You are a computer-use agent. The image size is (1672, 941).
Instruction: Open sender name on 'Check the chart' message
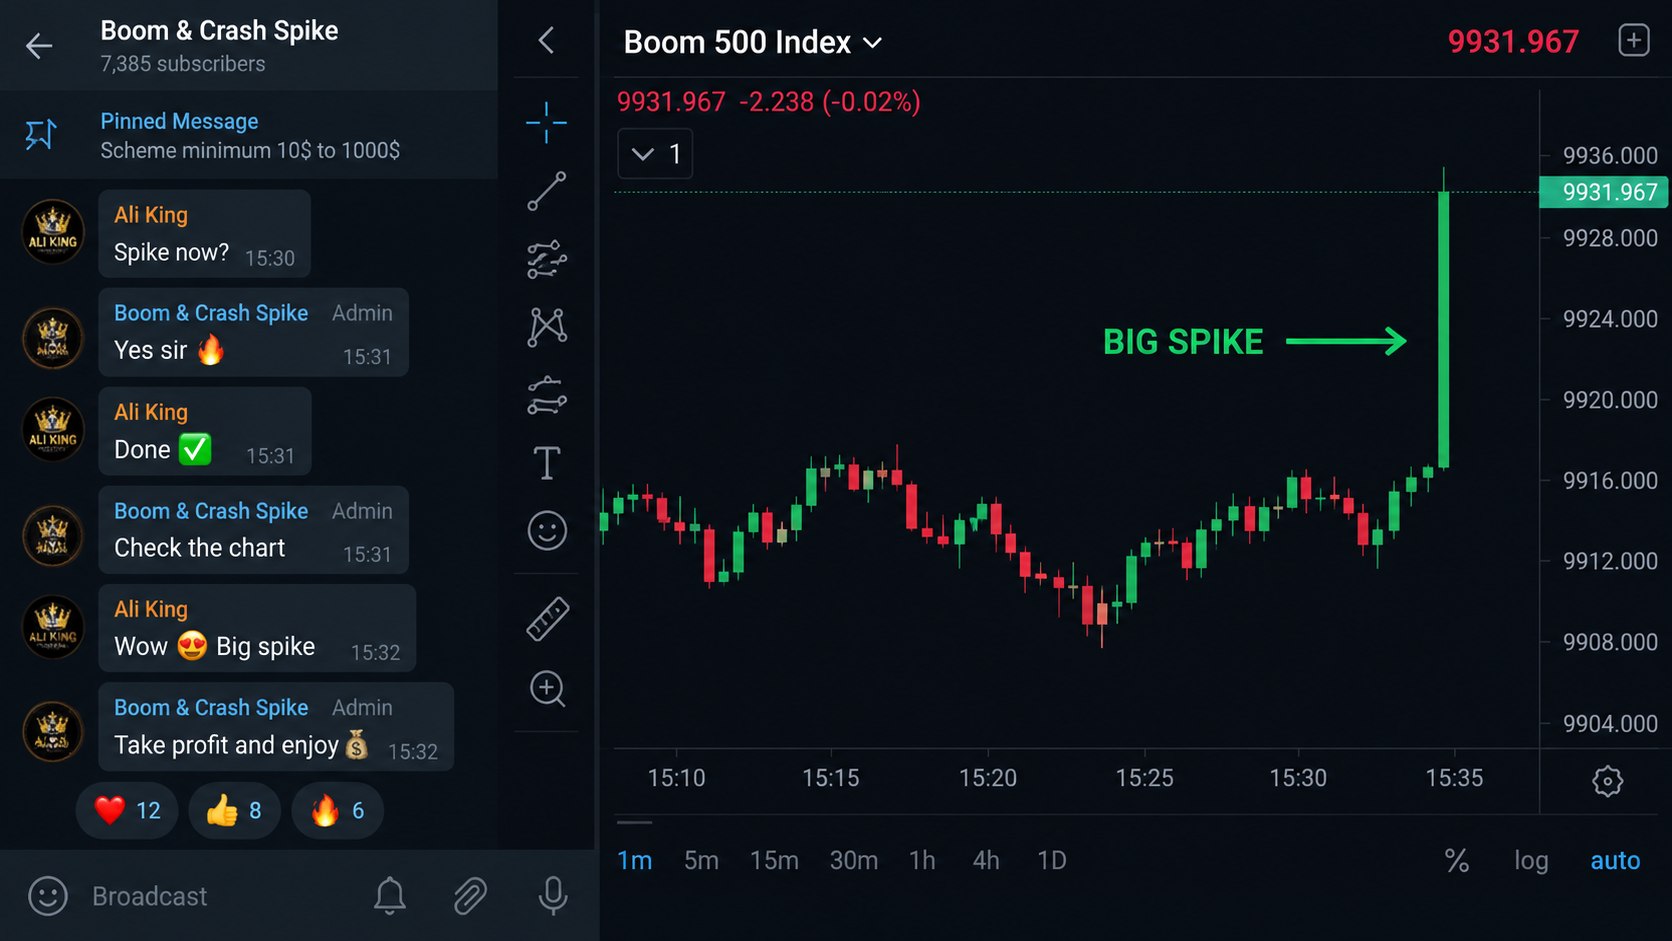click(211, 511)
